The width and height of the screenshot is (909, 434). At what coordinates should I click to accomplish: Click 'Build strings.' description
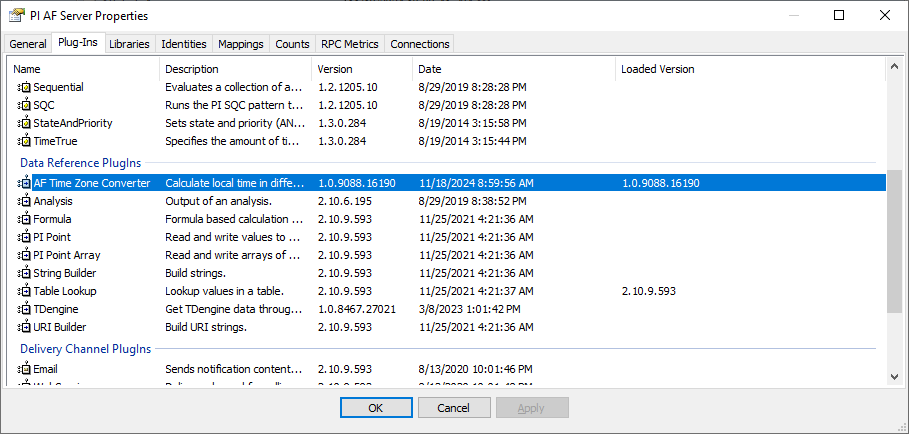point(195,273)
